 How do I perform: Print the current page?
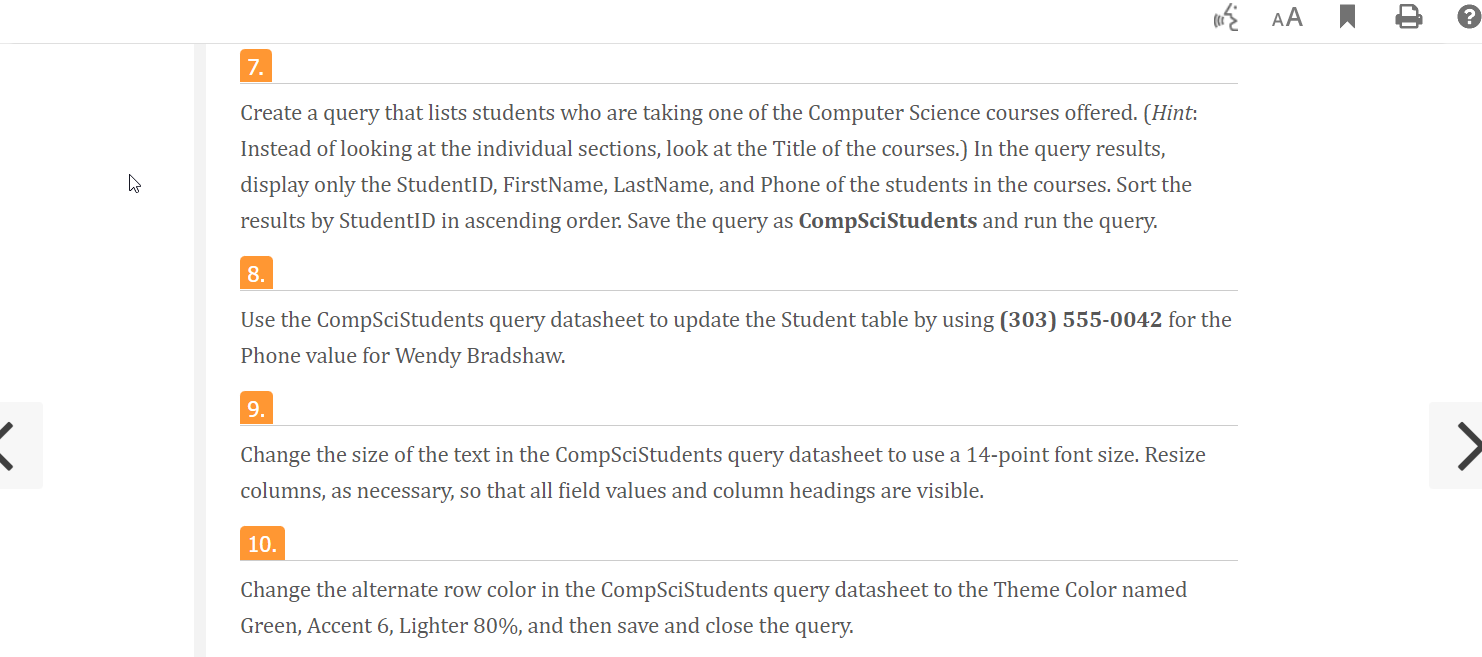click(1409, 17)
